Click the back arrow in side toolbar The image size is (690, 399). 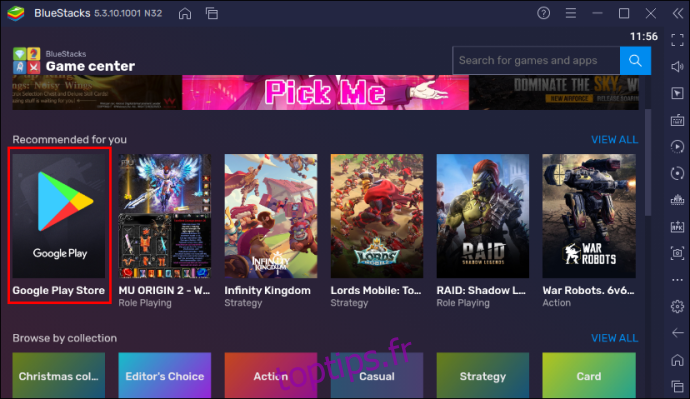point(677,333)
